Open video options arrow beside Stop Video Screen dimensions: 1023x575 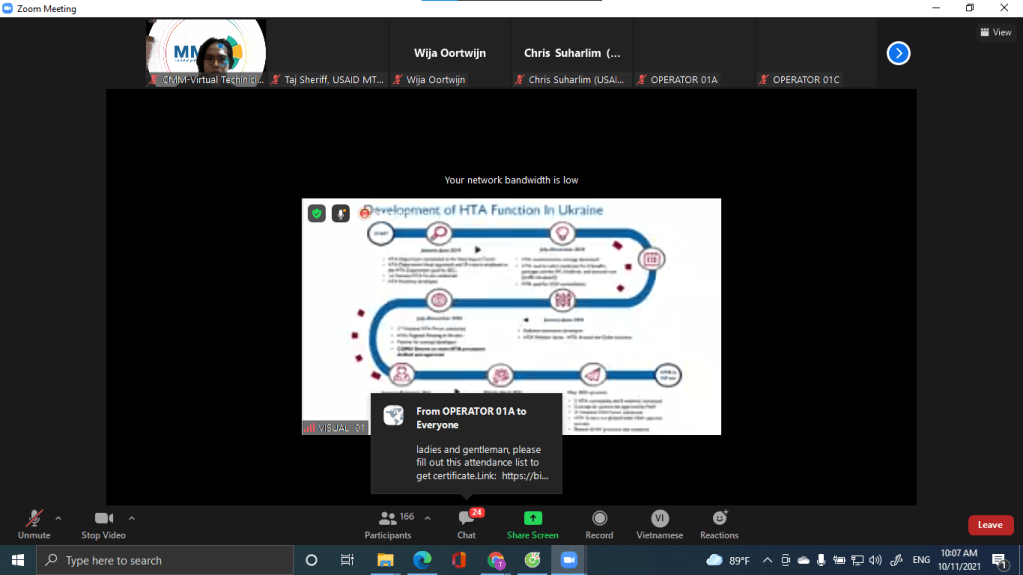132,518
